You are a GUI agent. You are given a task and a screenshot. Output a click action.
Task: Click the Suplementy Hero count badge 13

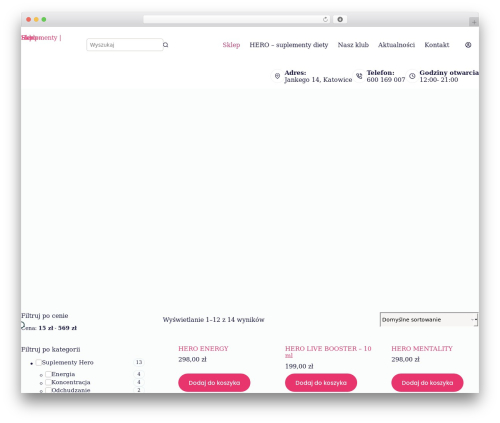point(139,362)
